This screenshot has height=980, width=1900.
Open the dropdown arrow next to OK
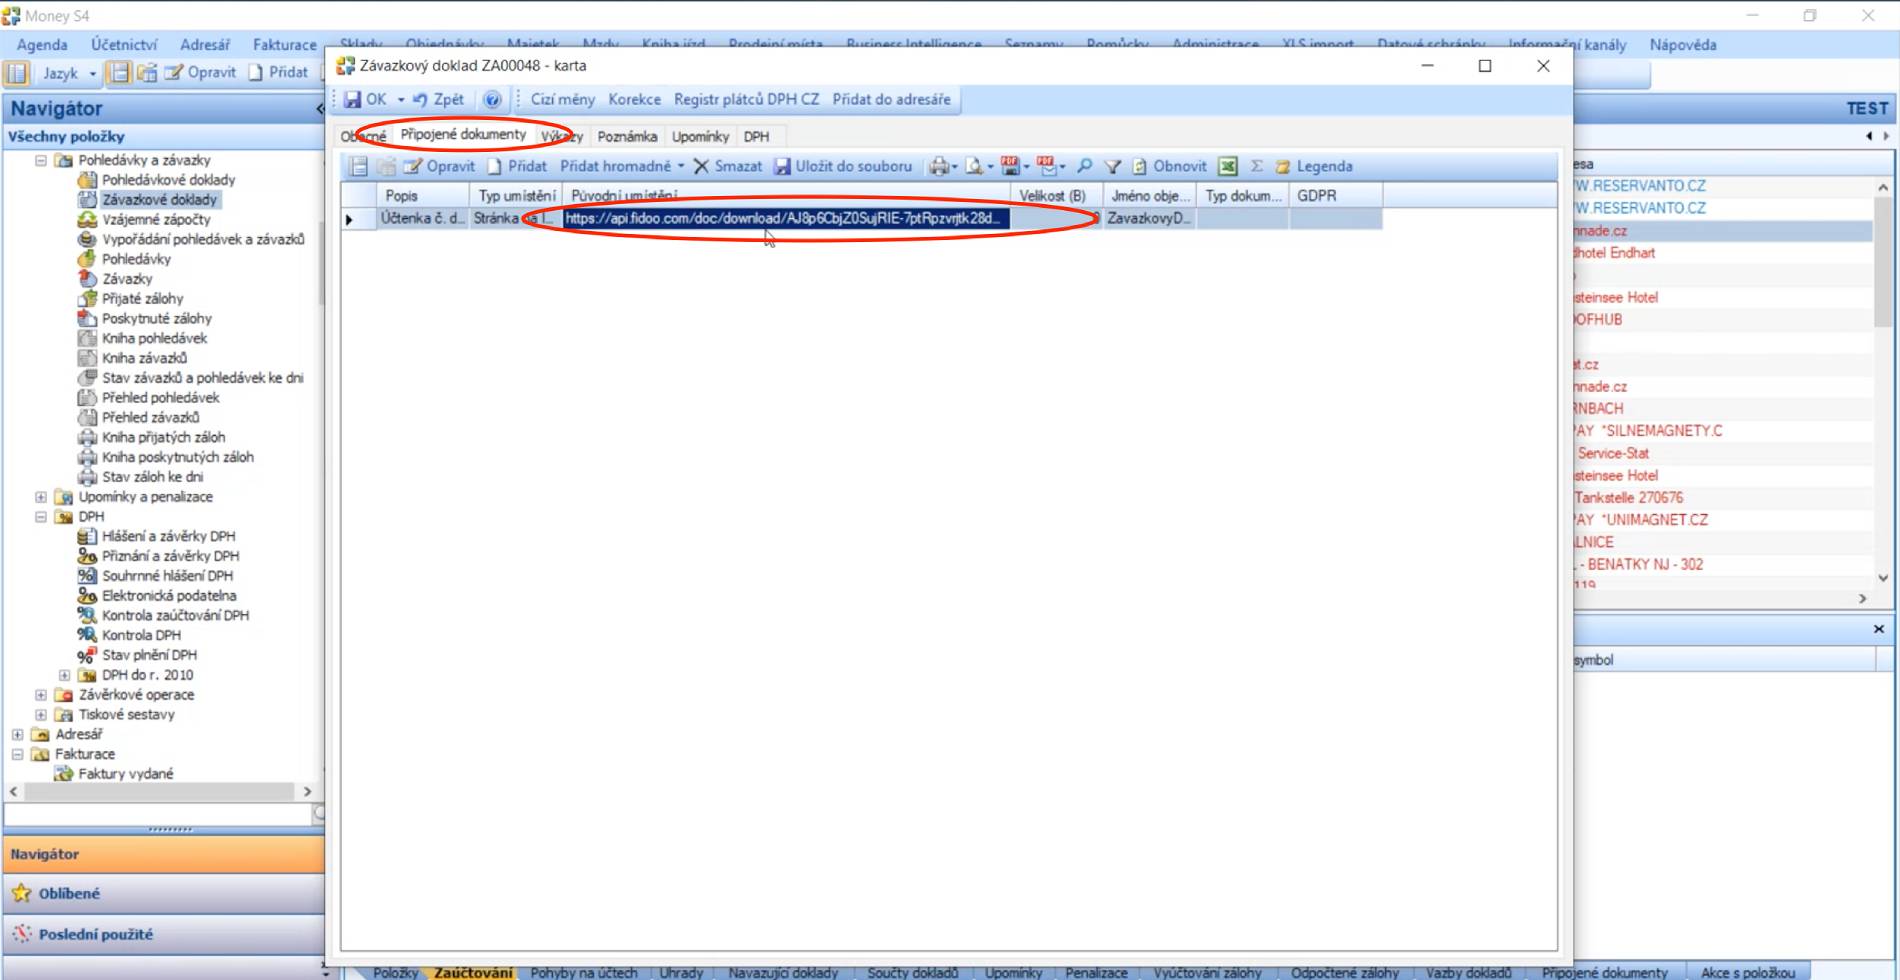(400, 99)
